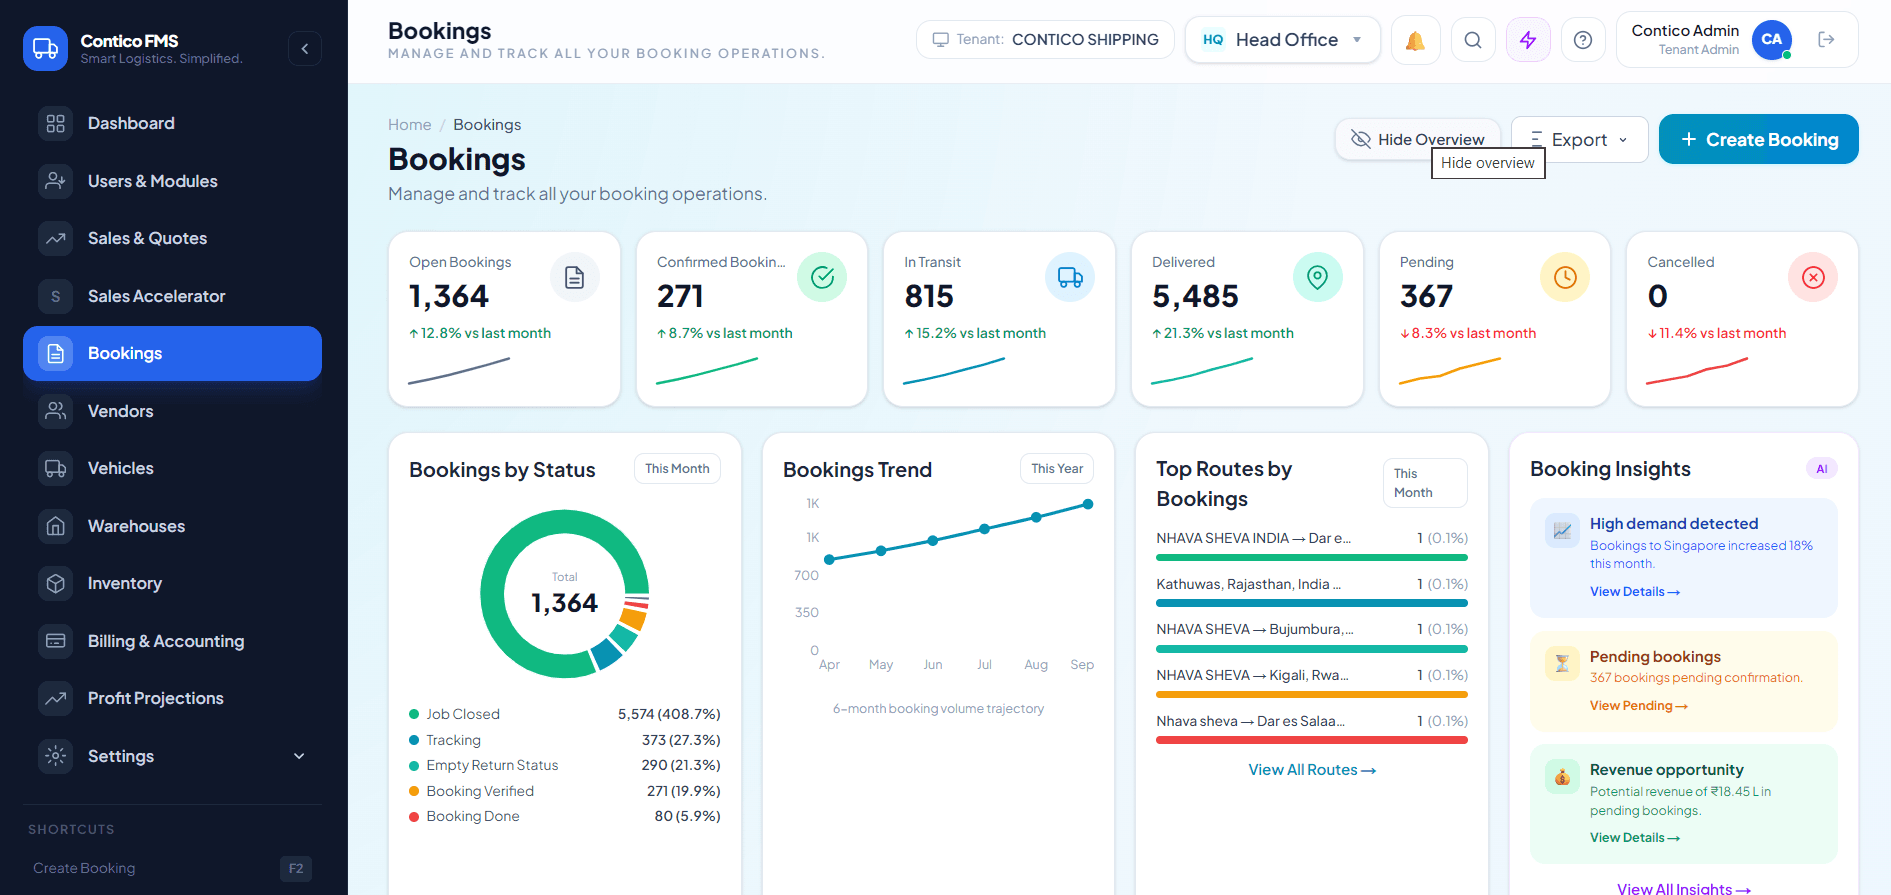Open the View All Routes link
The width and height of the screenshot is (1891, 895).
[1312, 770]
